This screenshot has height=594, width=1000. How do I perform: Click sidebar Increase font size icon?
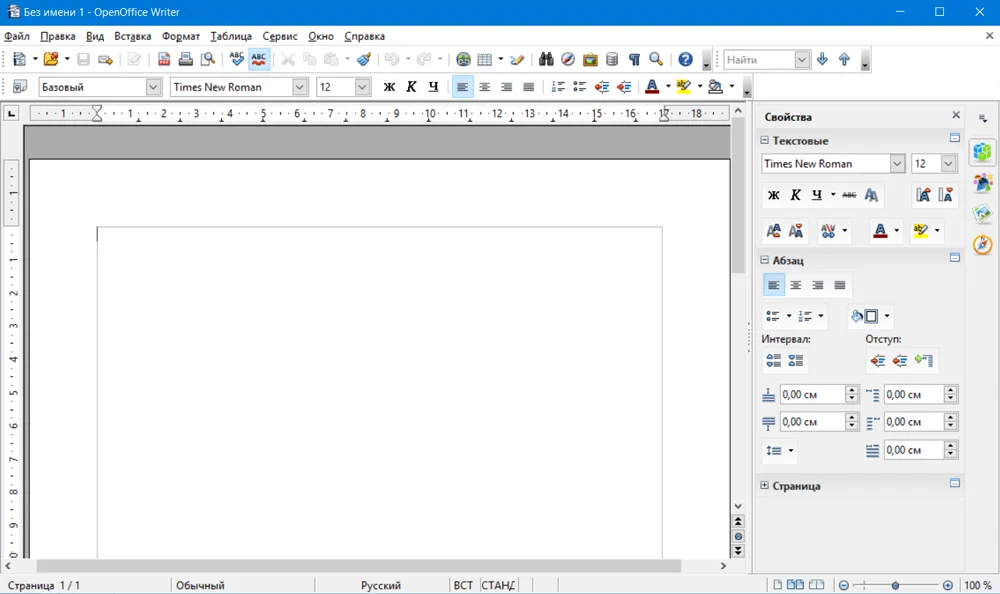[x=923, y=195]
